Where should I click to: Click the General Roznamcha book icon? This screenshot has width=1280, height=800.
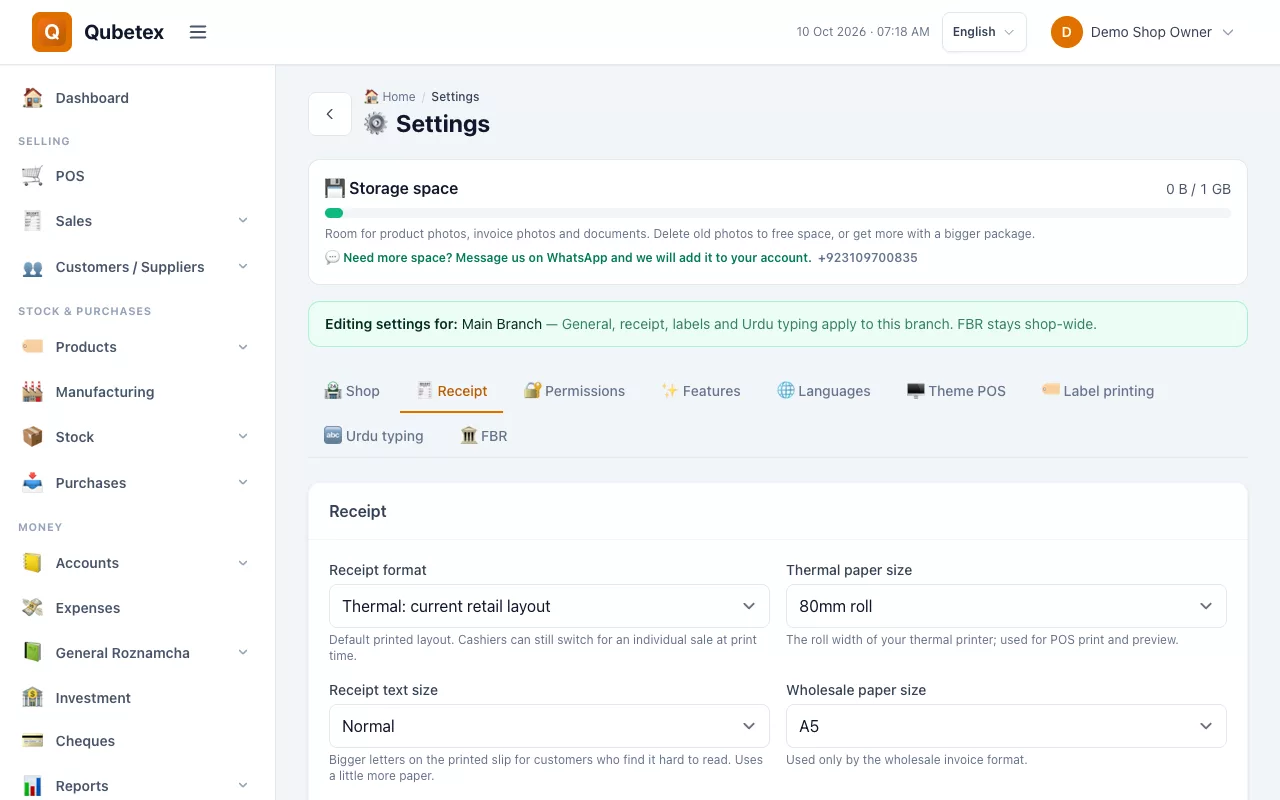pos(33,653)
